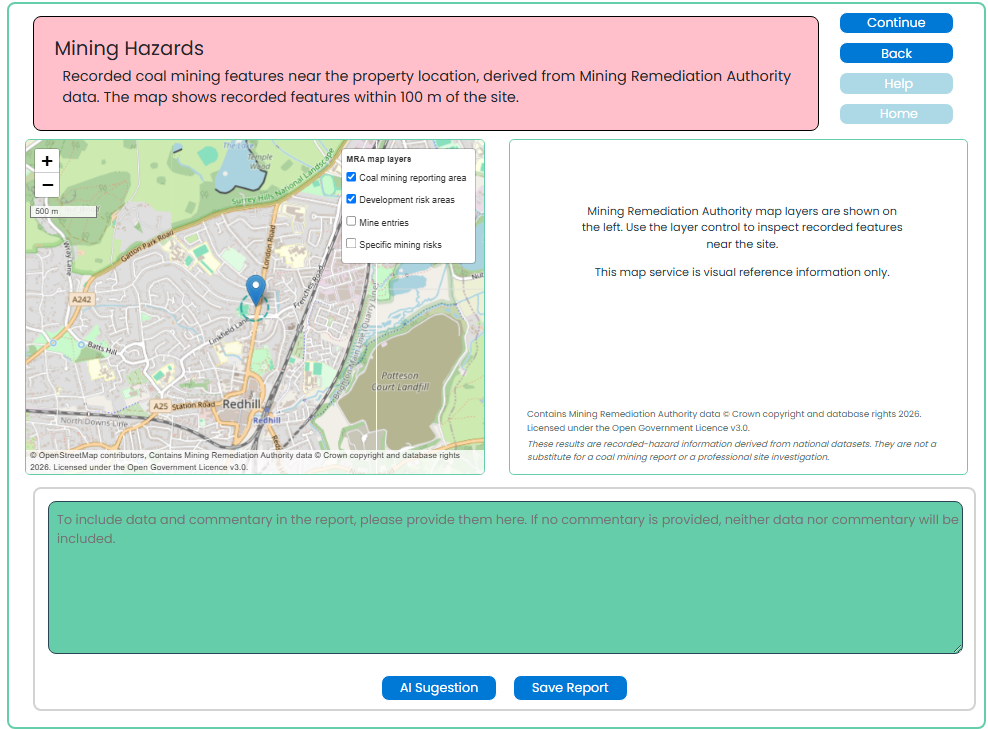Click the A242 road shield on the map
Screen dimensions: 988x729
click(x=81, y=299)
